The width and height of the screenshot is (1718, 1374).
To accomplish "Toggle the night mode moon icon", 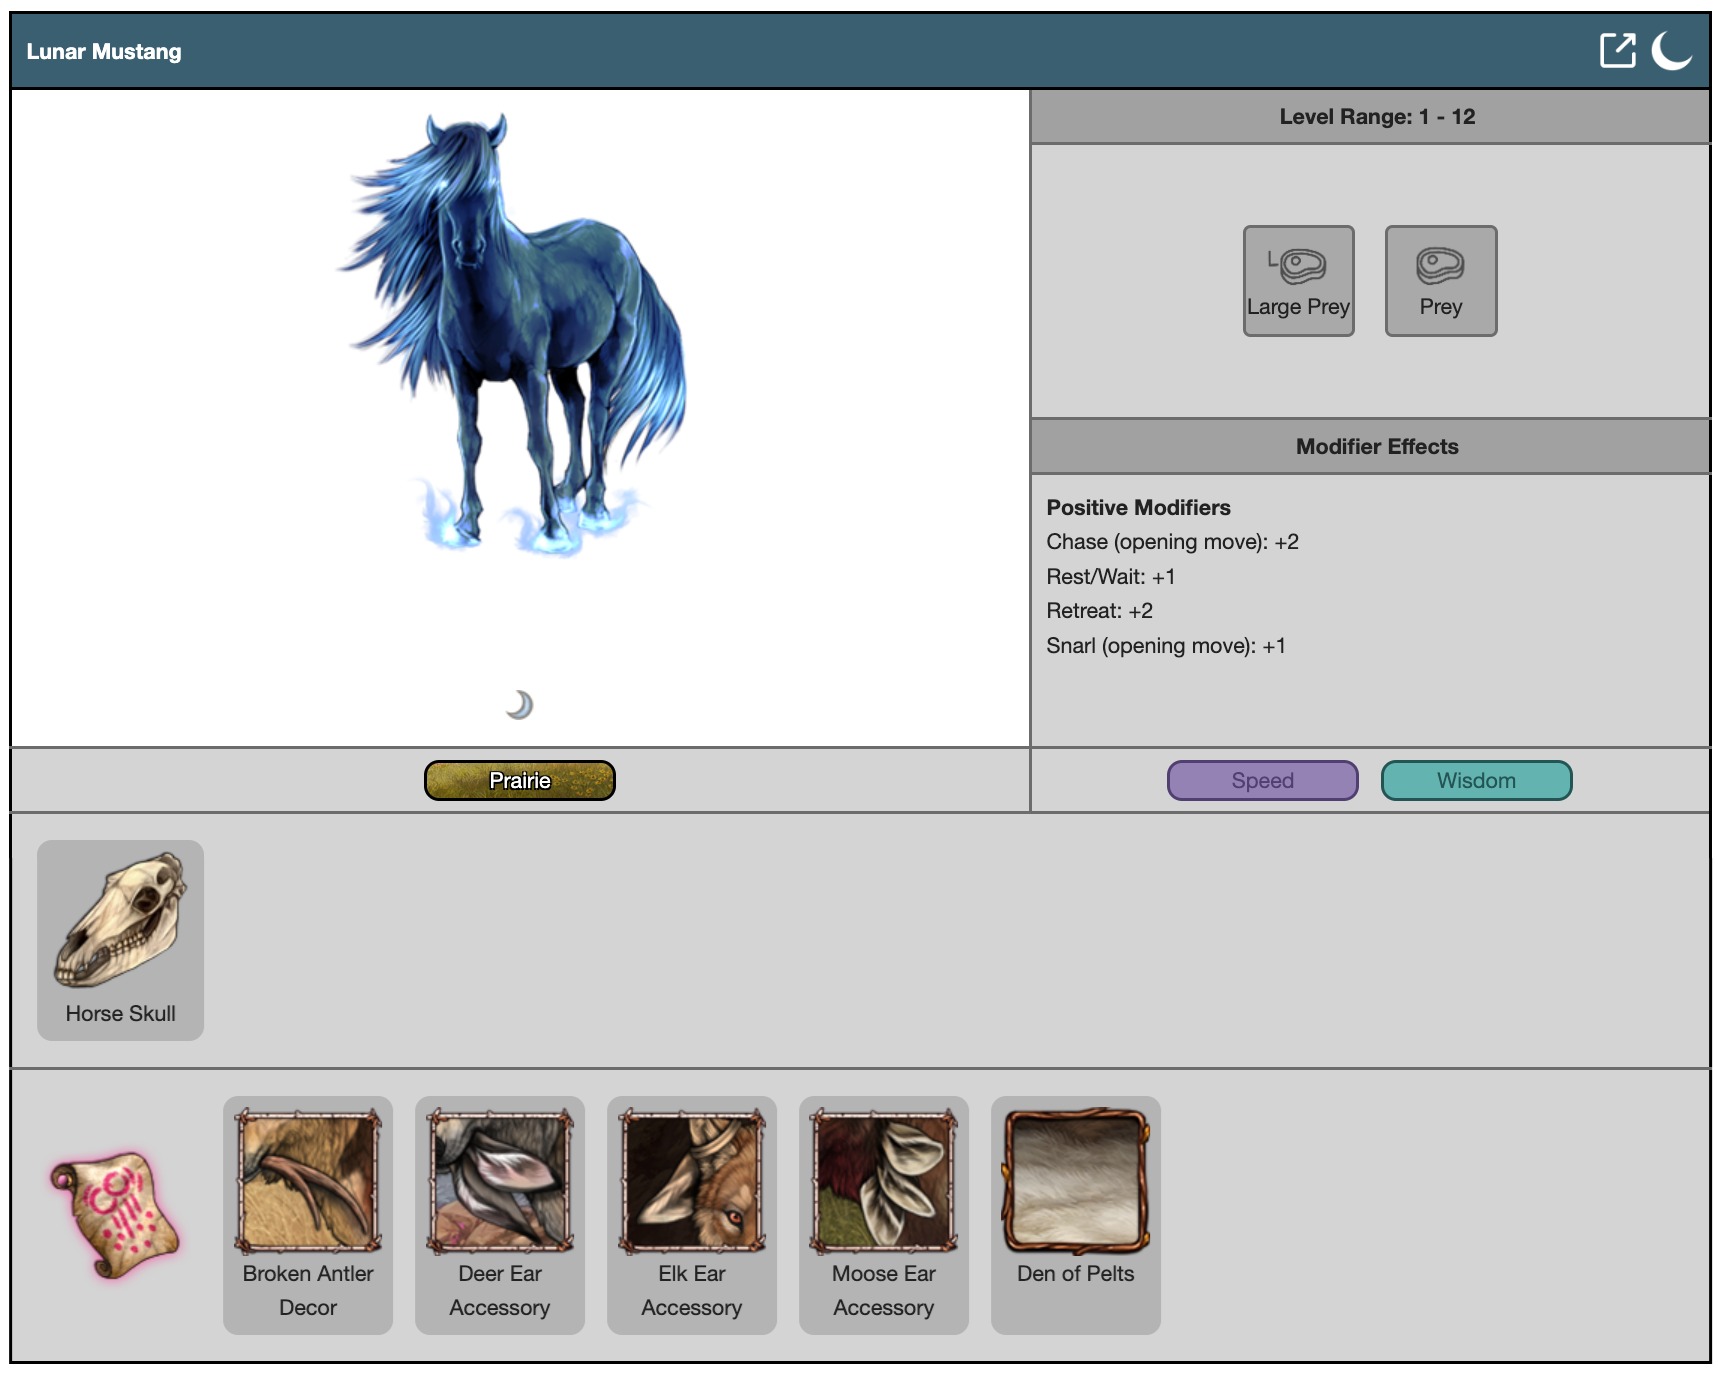I will tap(1671, 50).
